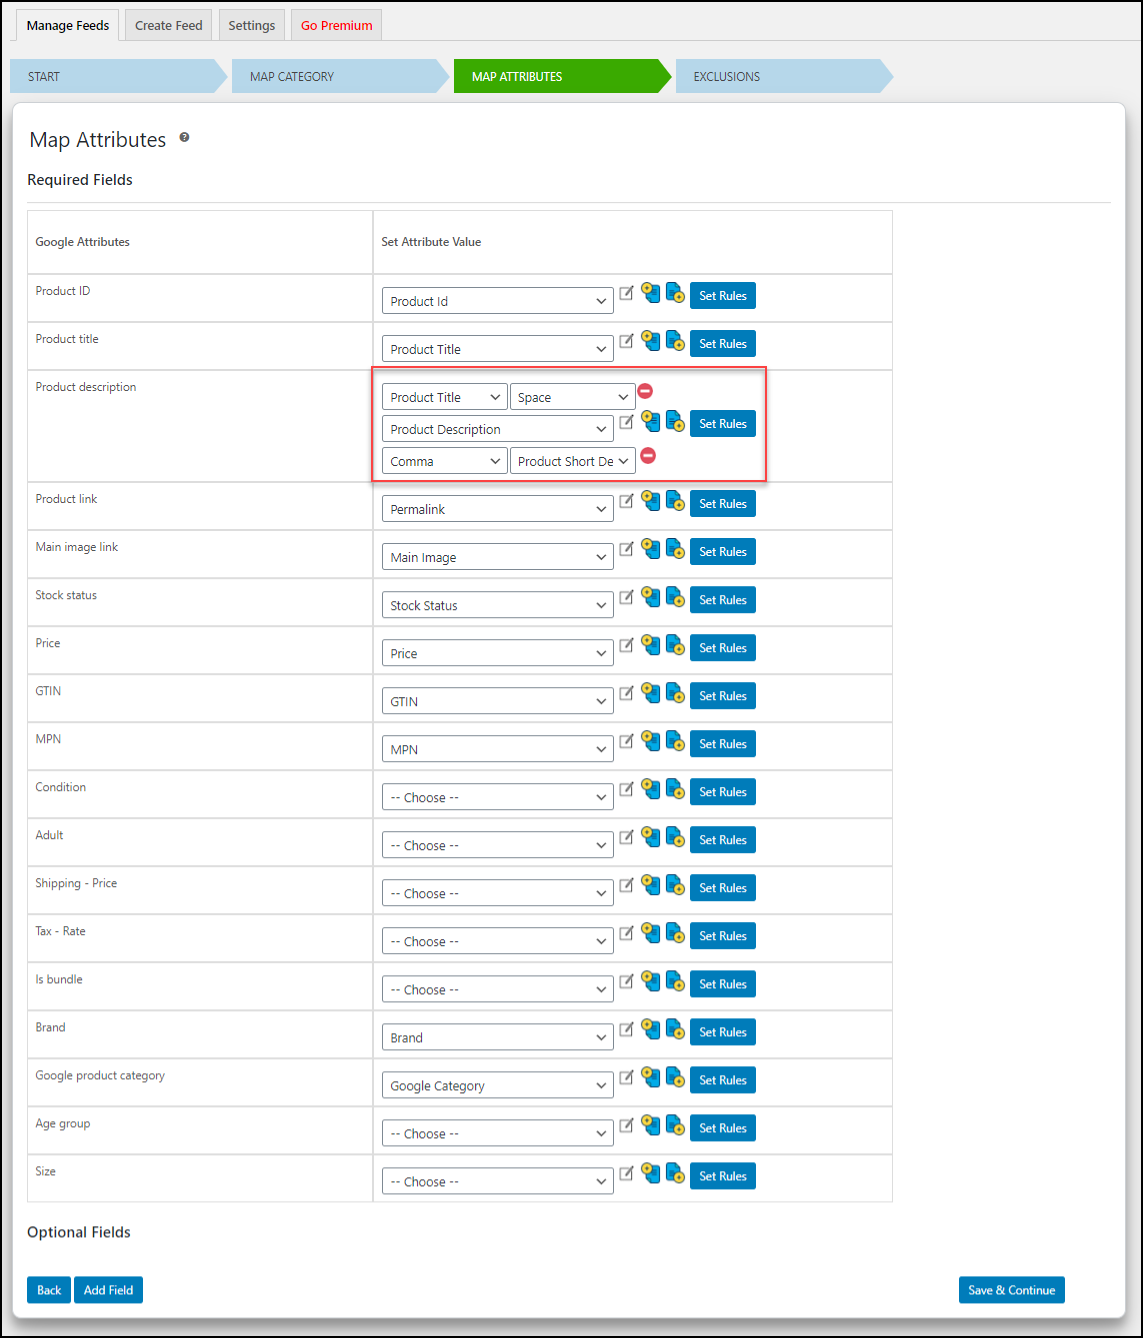Go to the EXCLUSIONS step
Screen dimensions: 1143x1338
click(x=784, y=76)
